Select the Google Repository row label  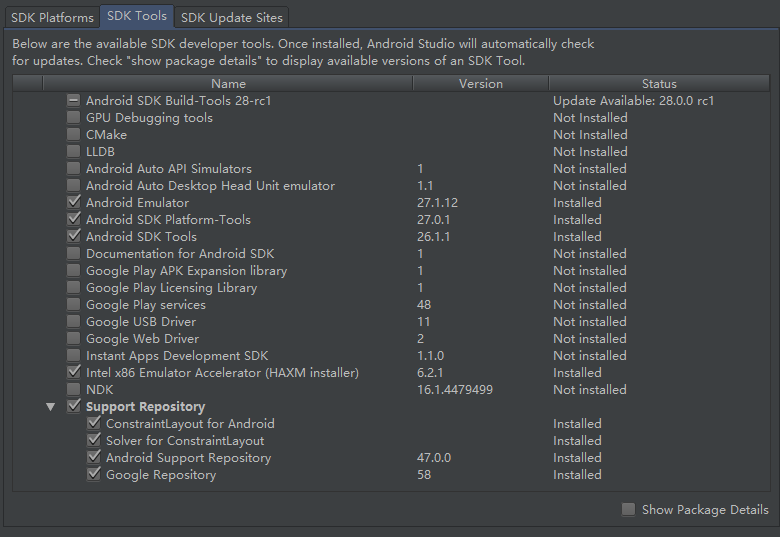[161, 475]
